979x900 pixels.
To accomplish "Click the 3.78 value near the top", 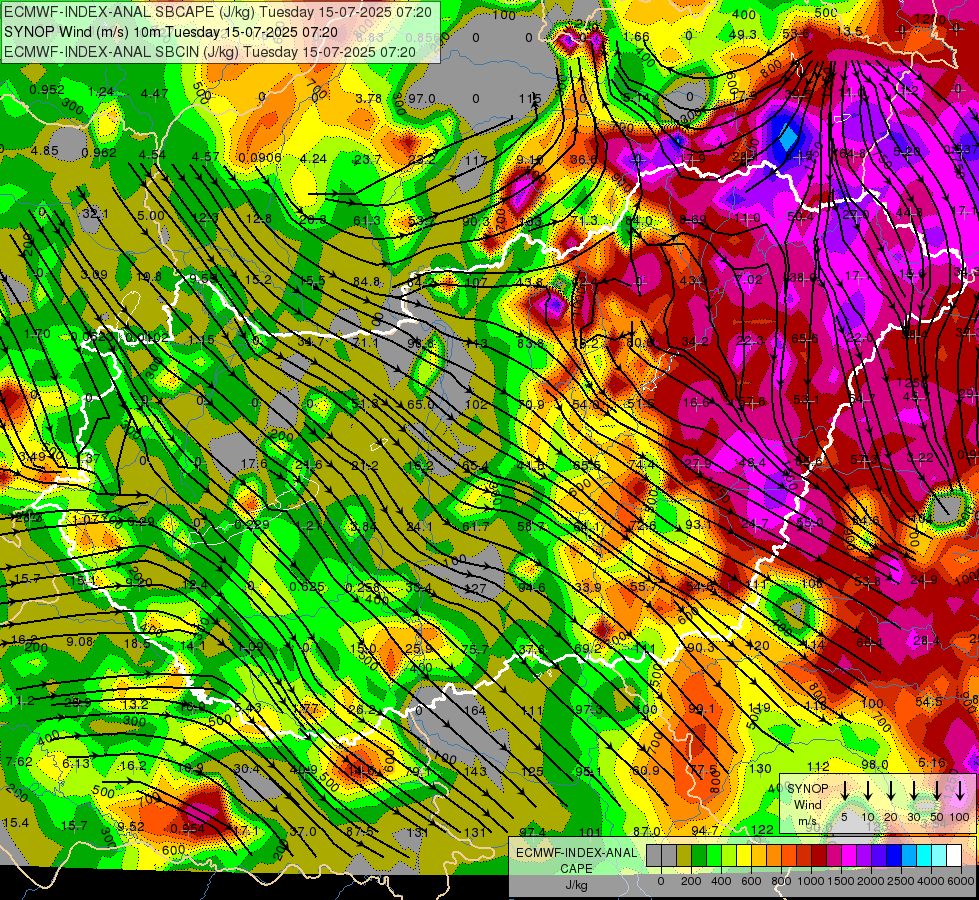I will tap(368, 98).
